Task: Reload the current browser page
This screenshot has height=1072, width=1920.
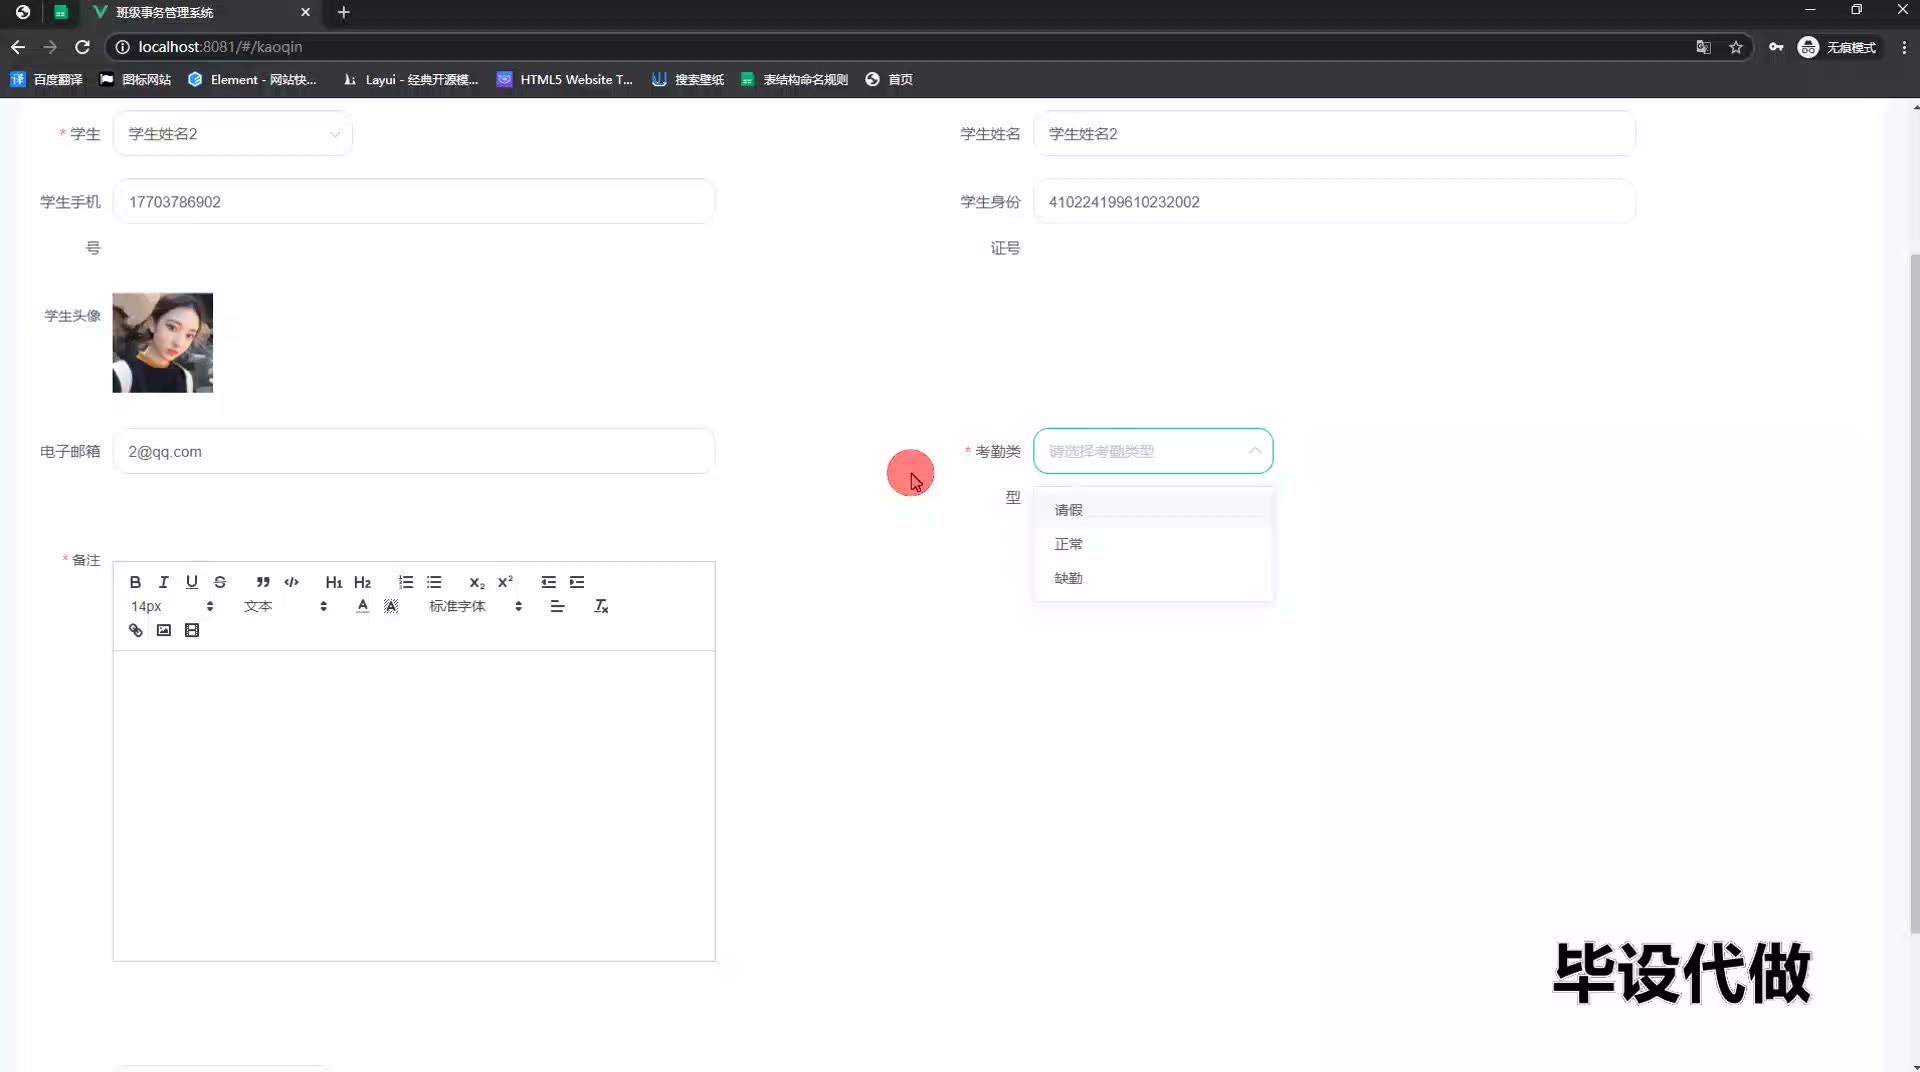Action: coord(83,47)
